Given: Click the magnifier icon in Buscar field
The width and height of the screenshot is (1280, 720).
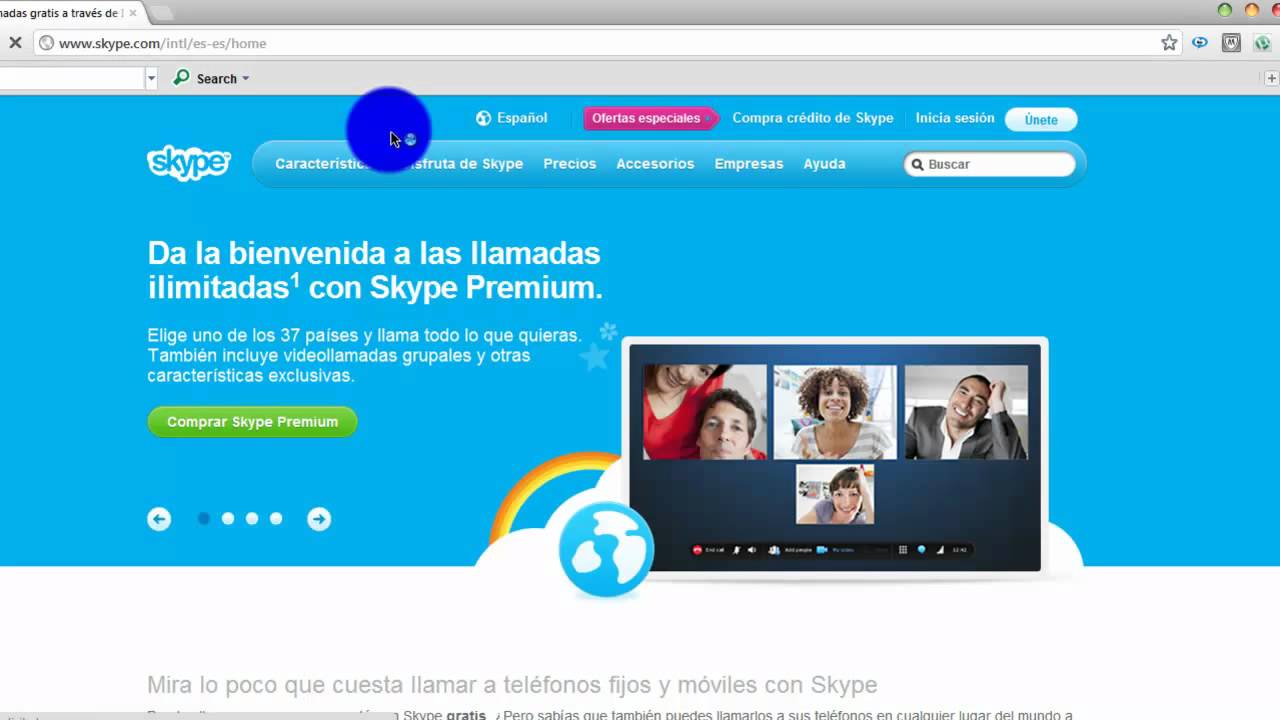Looking at the screenshot, I should click(917, 164).
